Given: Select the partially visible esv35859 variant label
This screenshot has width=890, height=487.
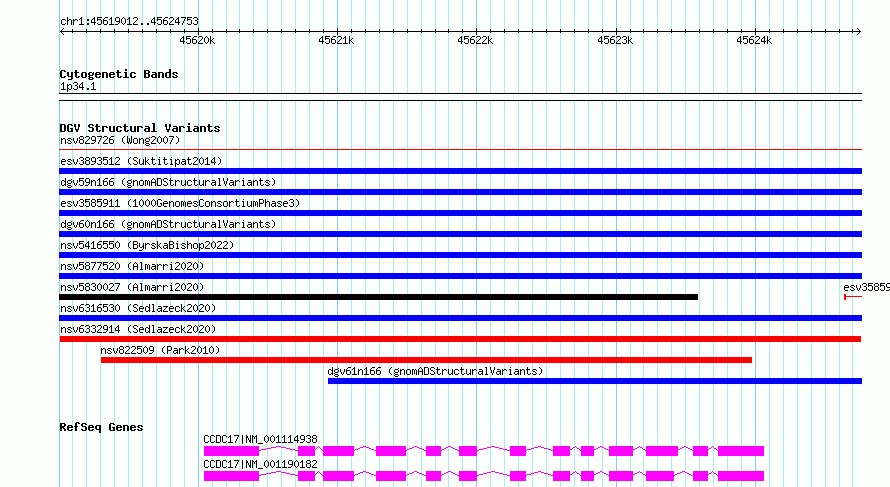Looking at the screenshot, I should (866, 287).
